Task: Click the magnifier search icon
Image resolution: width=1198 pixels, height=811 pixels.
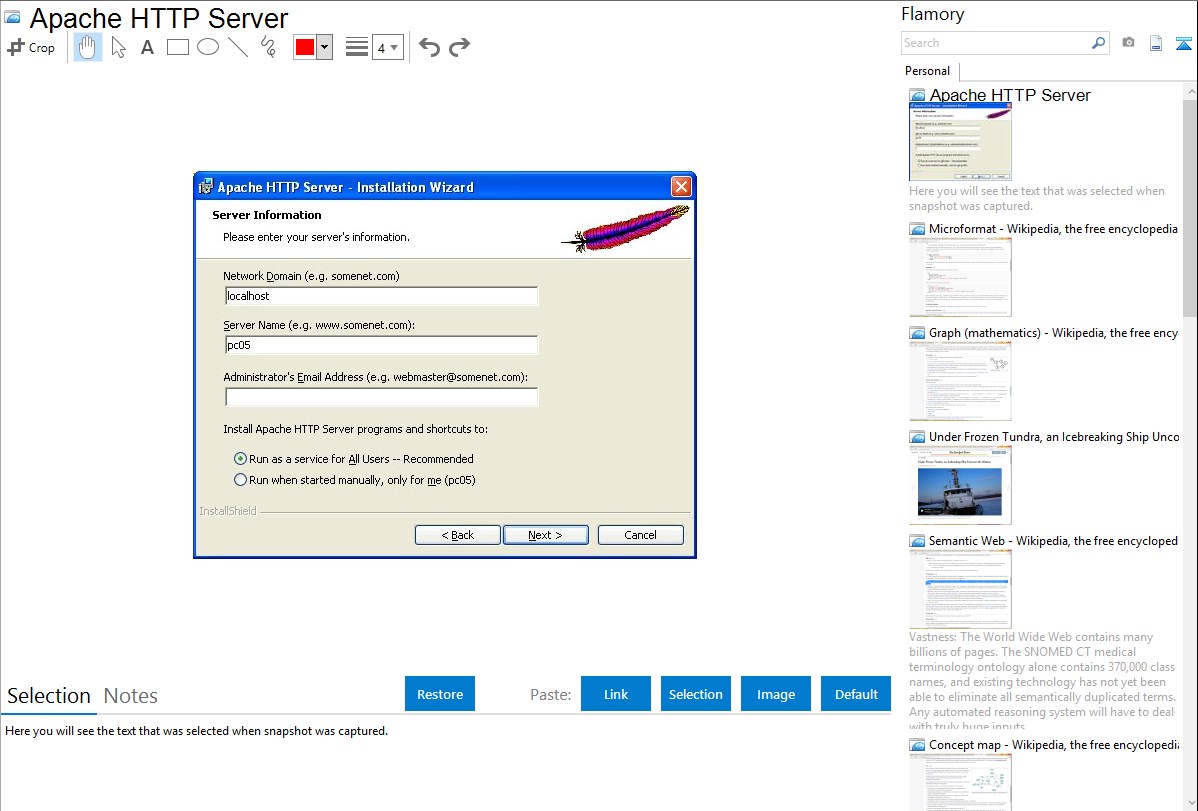Action: [x=1098, y=43]
